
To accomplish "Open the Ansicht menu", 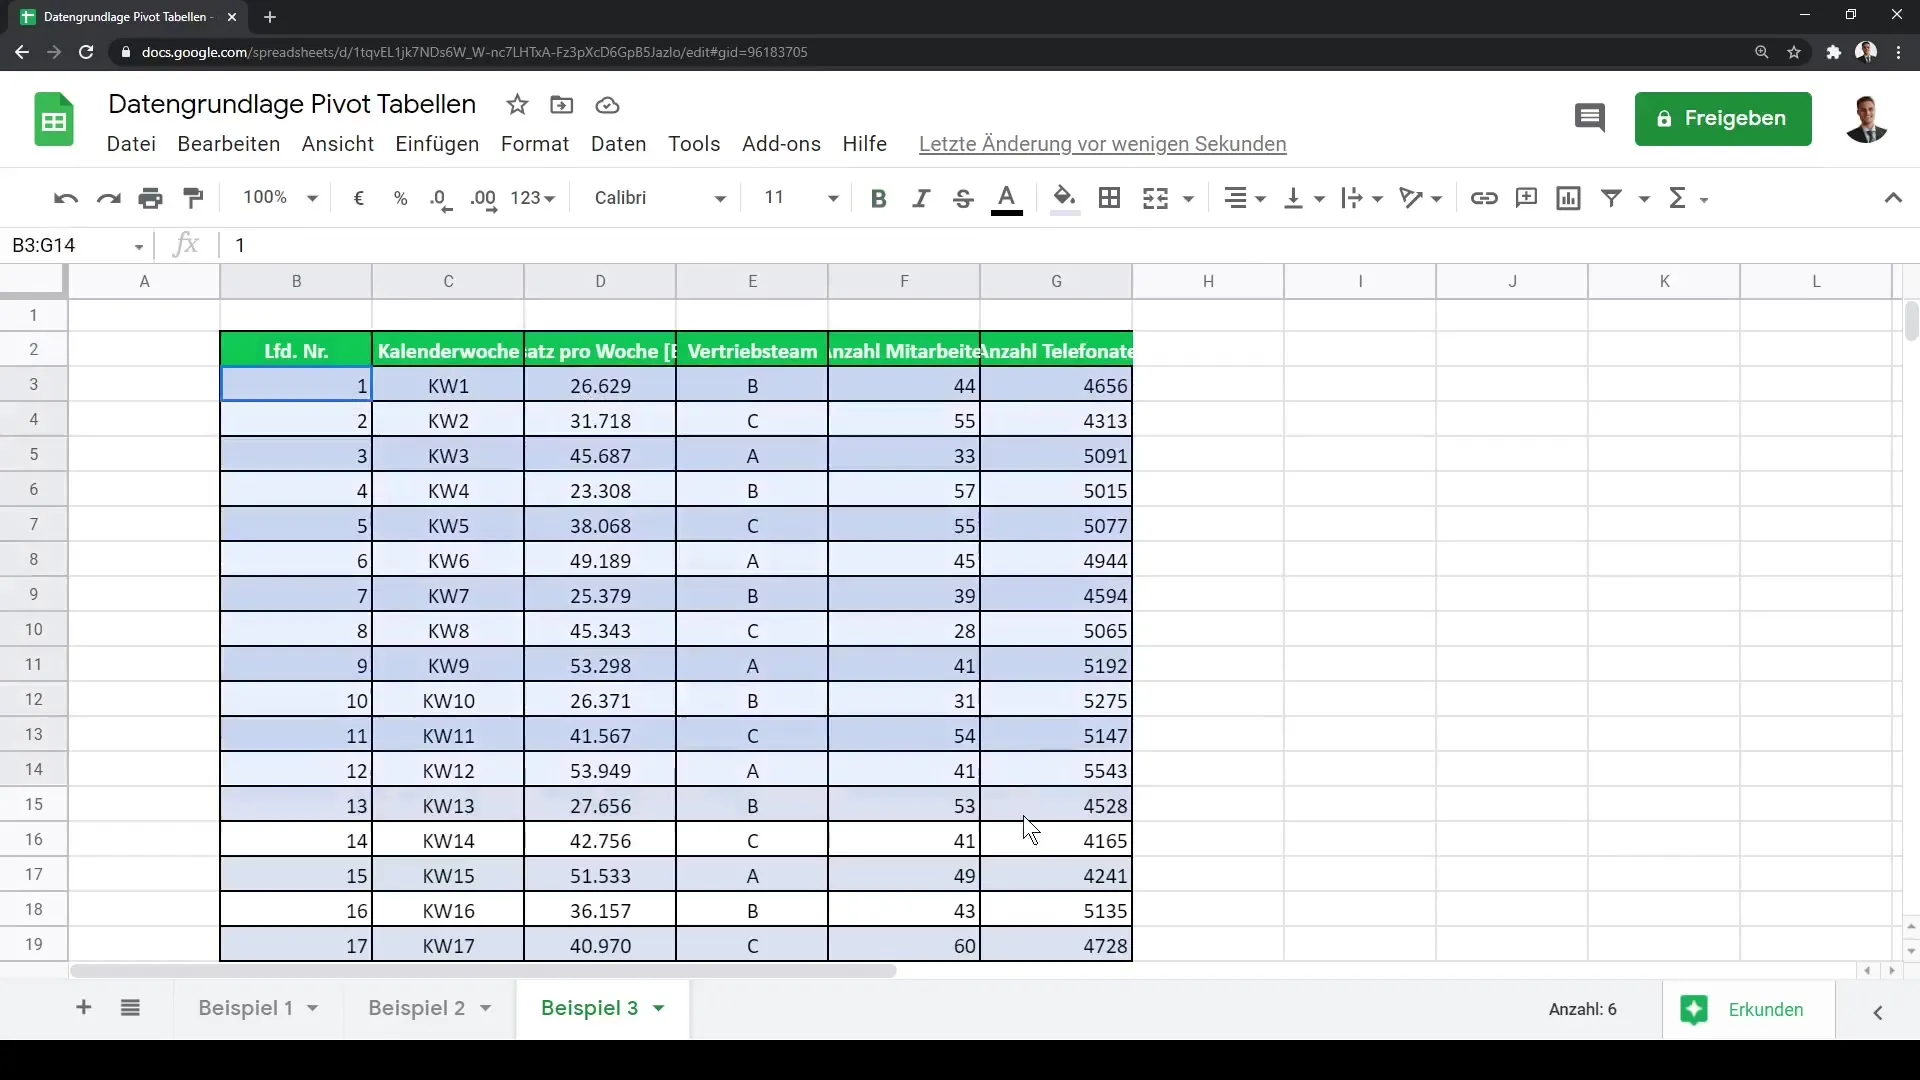I will [338, 144].
